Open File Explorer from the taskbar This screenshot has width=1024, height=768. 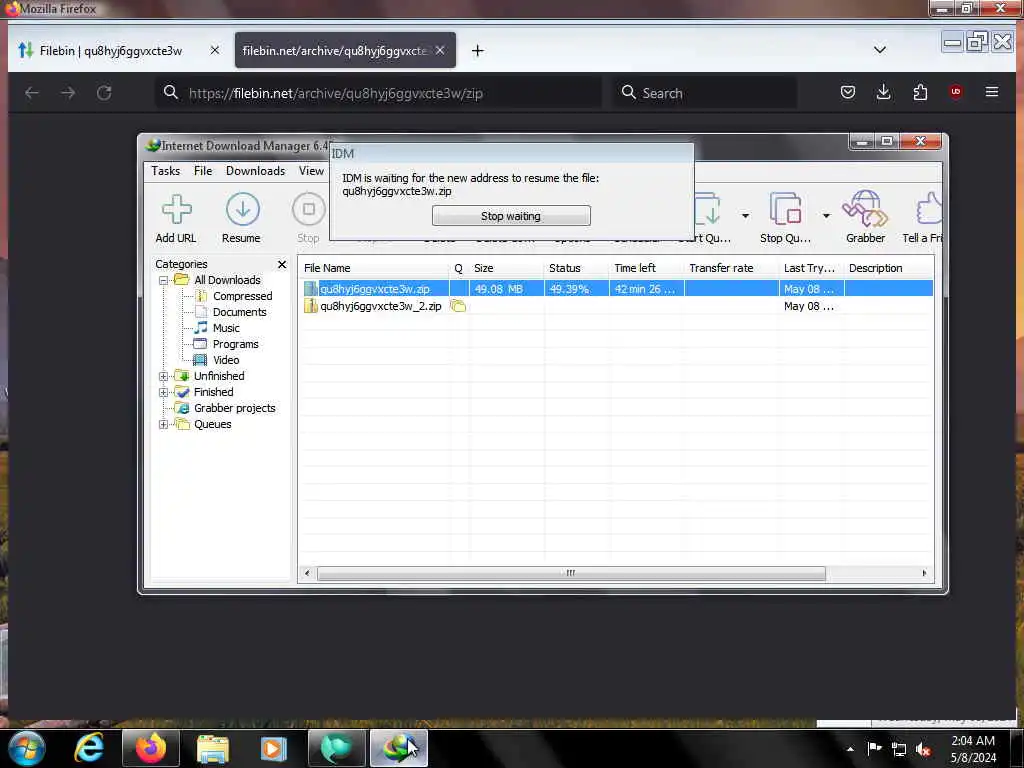tap(213, 748)
